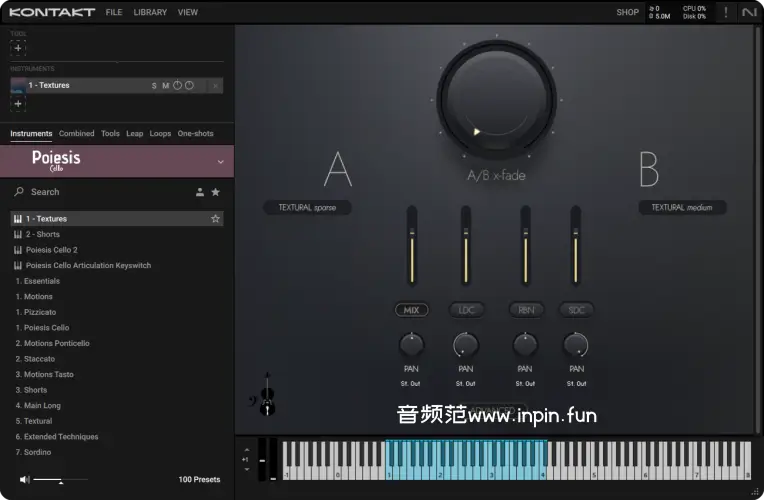Screen dimensions: 764x500
Task: Filter by user presets icon
Action: point(200,192)
